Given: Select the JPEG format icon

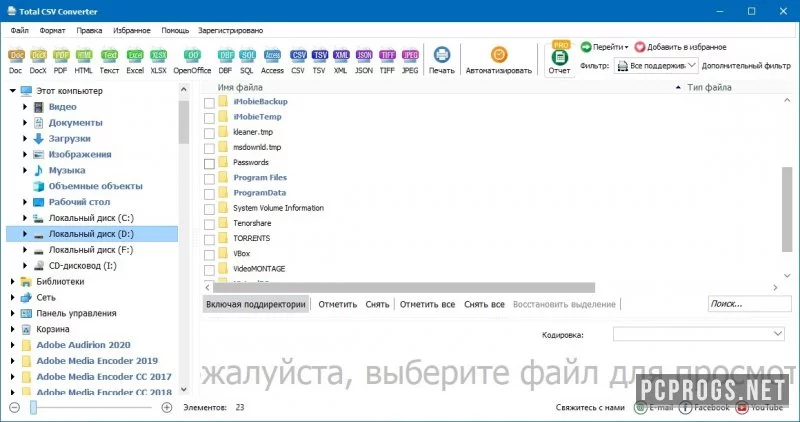Looking at the screenshot, I should pyautogui.click(x=410, y=61).
